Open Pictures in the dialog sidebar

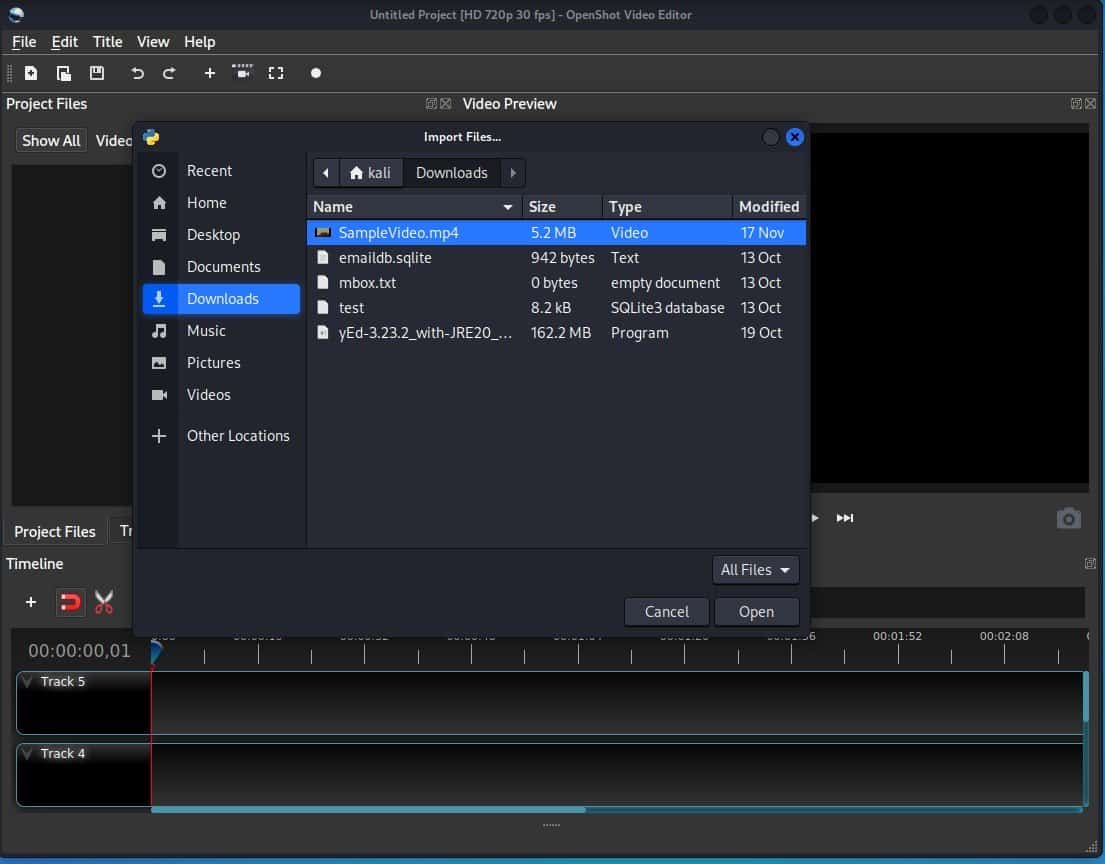221,363
